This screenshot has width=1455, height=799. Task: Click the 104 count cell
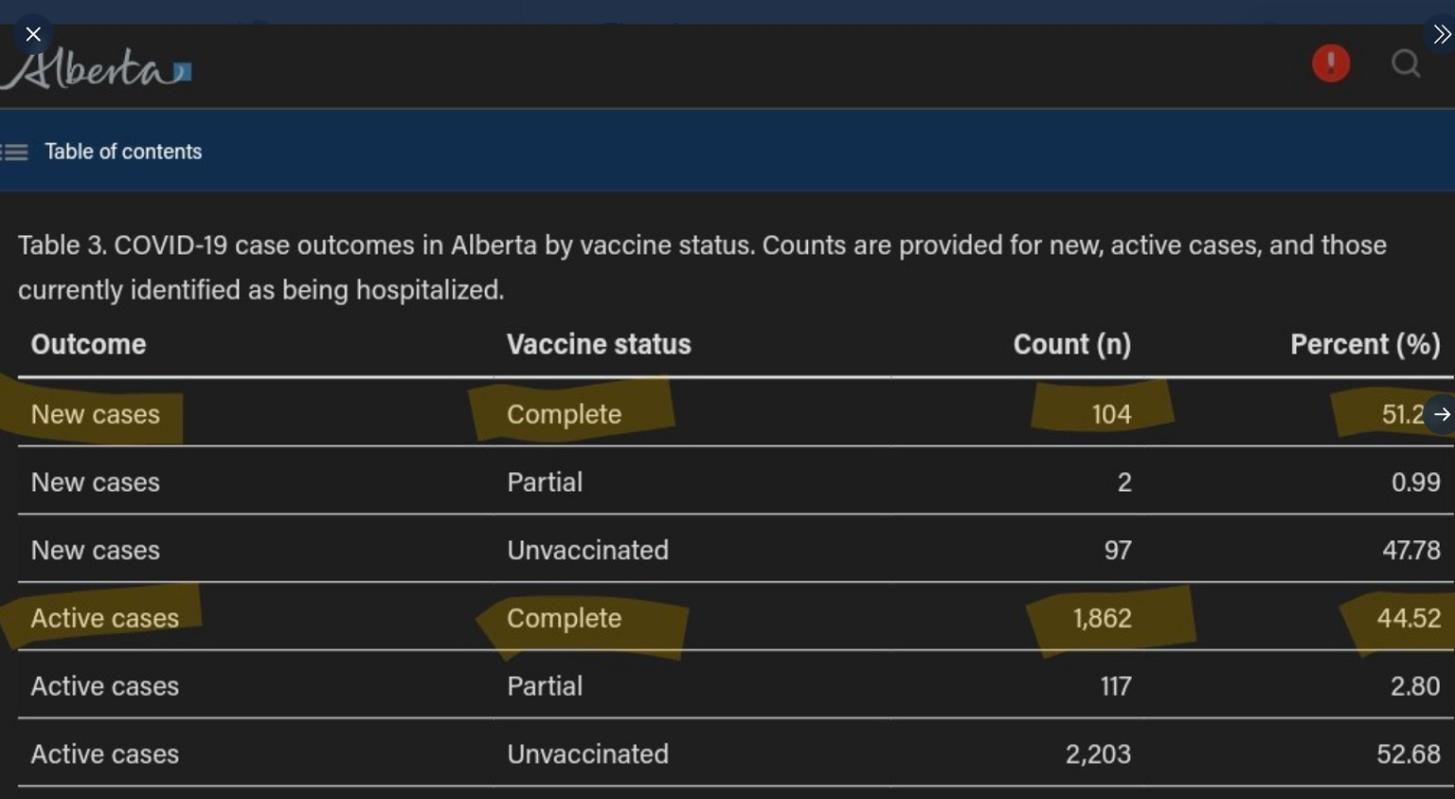pyautogui.click(x=1111, y=414)
